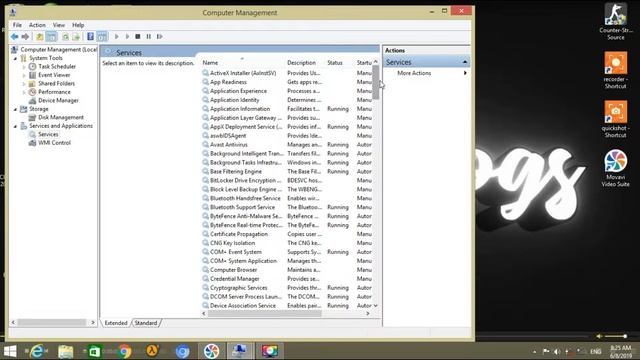Click the Export List toolbar icon
The width and height of the screenshot is (640, 360).
[x=76, y=37]
